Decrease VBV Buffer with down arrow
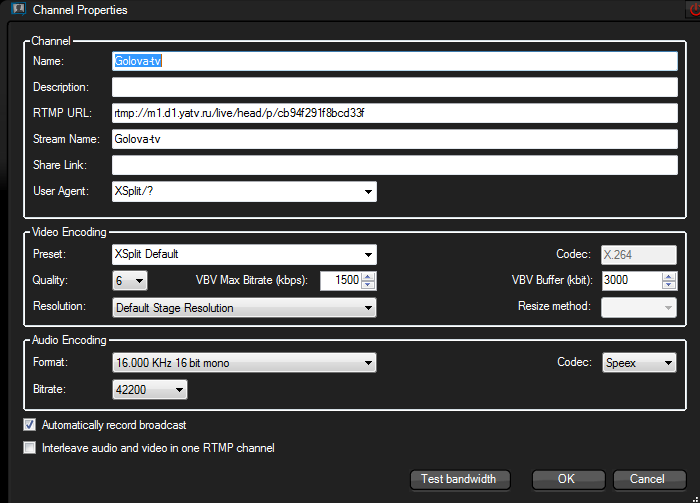Screen dimensions: 700x503 click(x=669, y=285)
